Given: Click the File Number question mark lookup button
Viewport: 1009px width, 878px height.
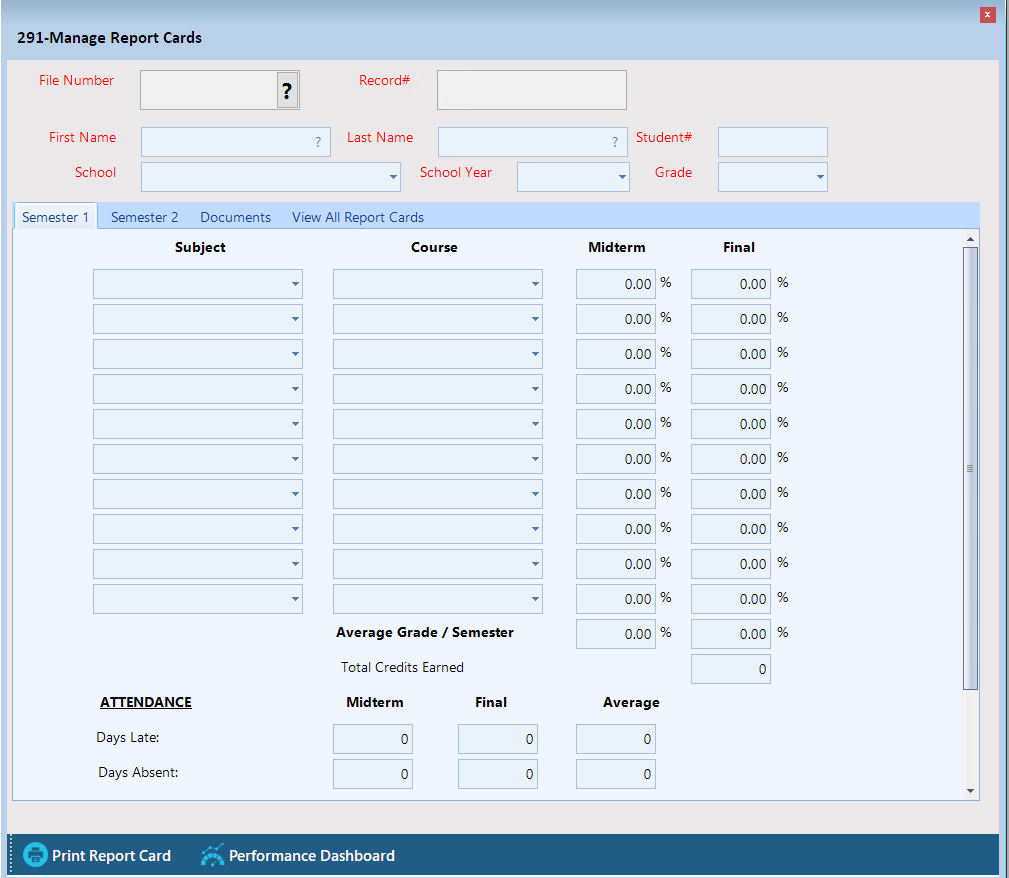Looking at the screenshot, I should (287, 91).
